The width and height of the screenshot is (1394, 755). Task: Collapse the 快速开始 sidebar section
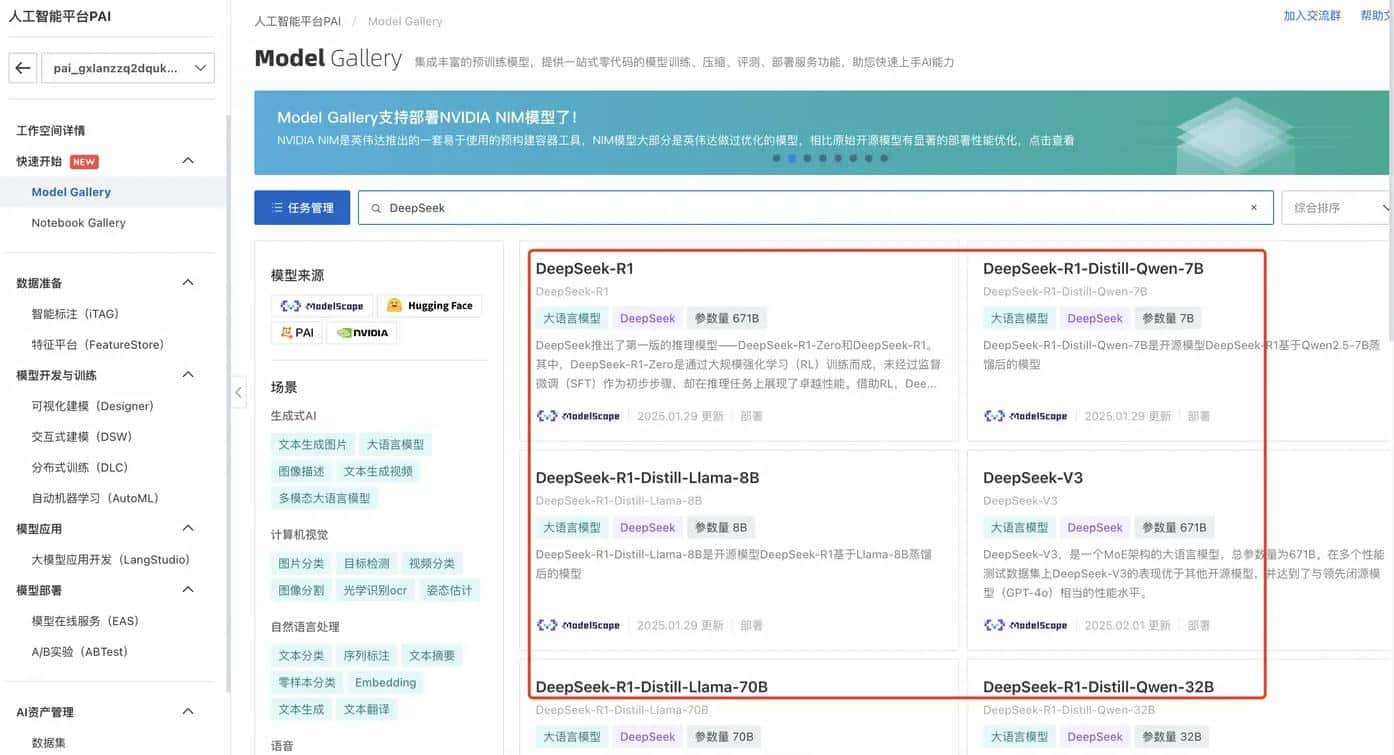(x=188, y=161)
